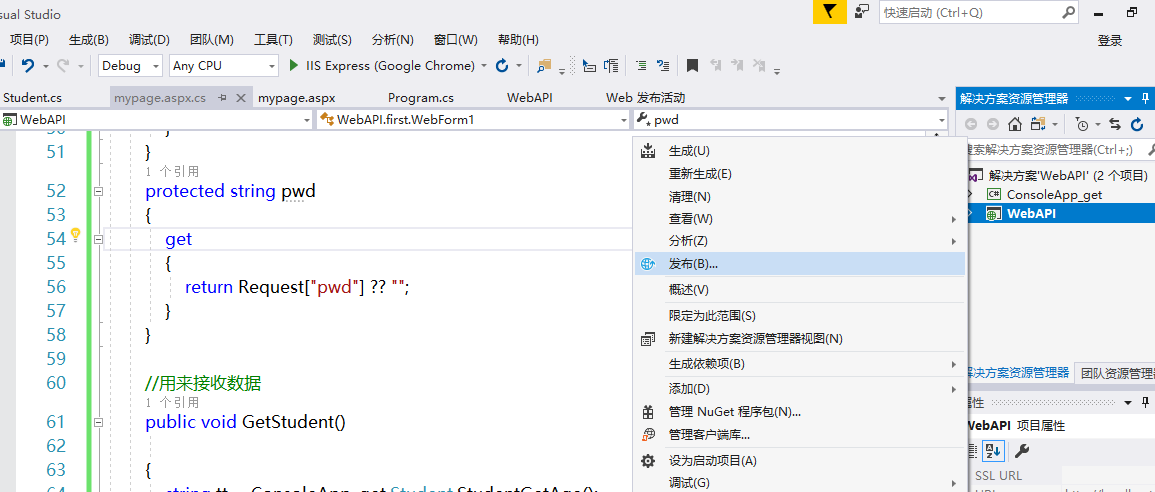Click the toggle bookmark icon

click(x=692, y=66)
